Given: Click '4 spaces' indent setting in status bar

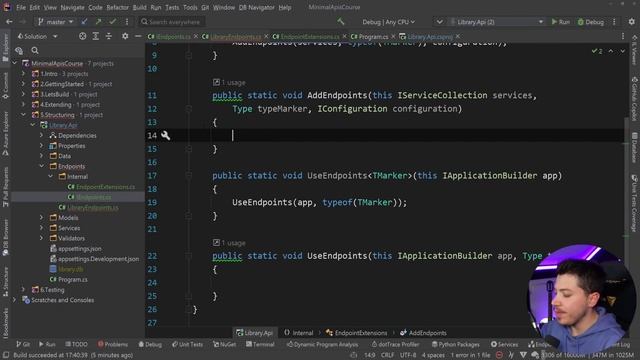Looking at the screenshot, I should click(433, 355).
